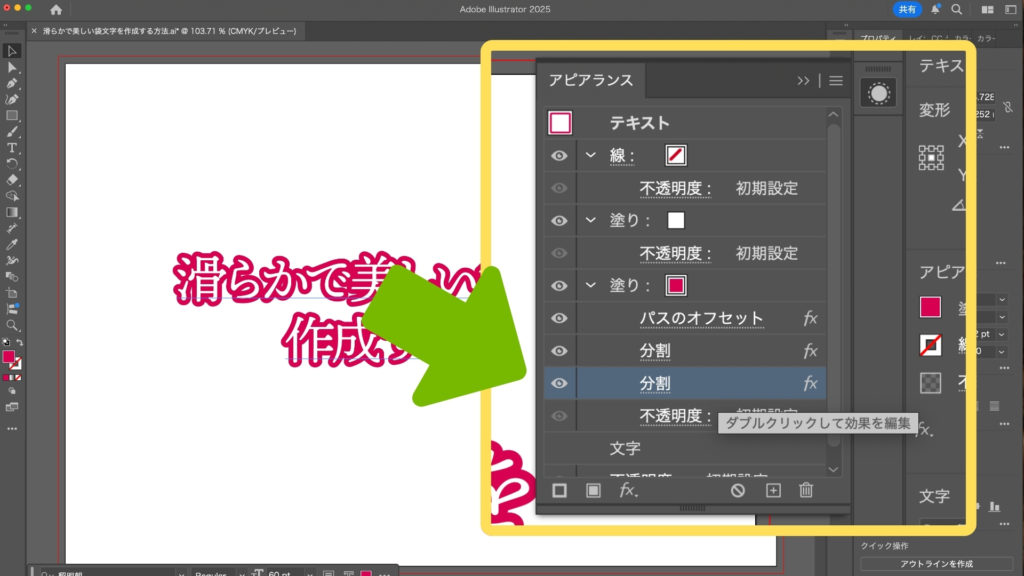Hide the 線 stroke row visibility
Image resolution: width=1024 pixels, height=576 pixels.
[560, 155]
